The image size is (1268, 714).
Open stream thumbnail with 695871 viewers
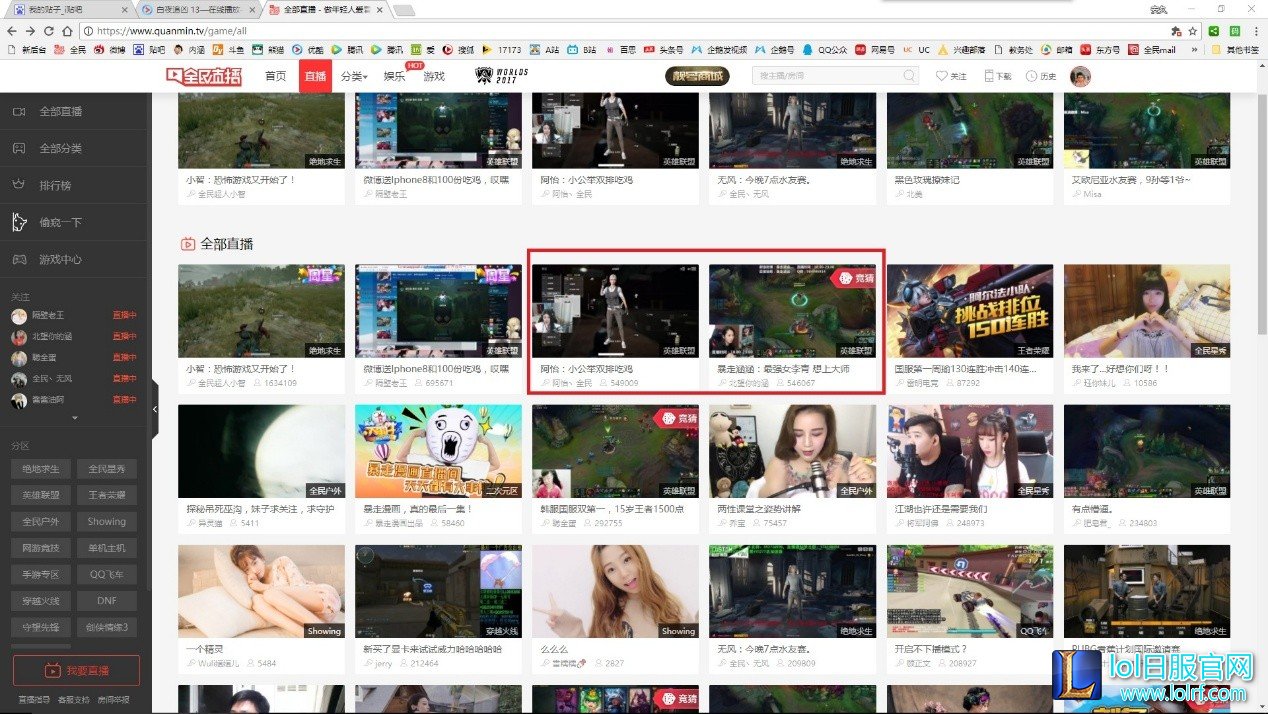[x=438, y=311]
